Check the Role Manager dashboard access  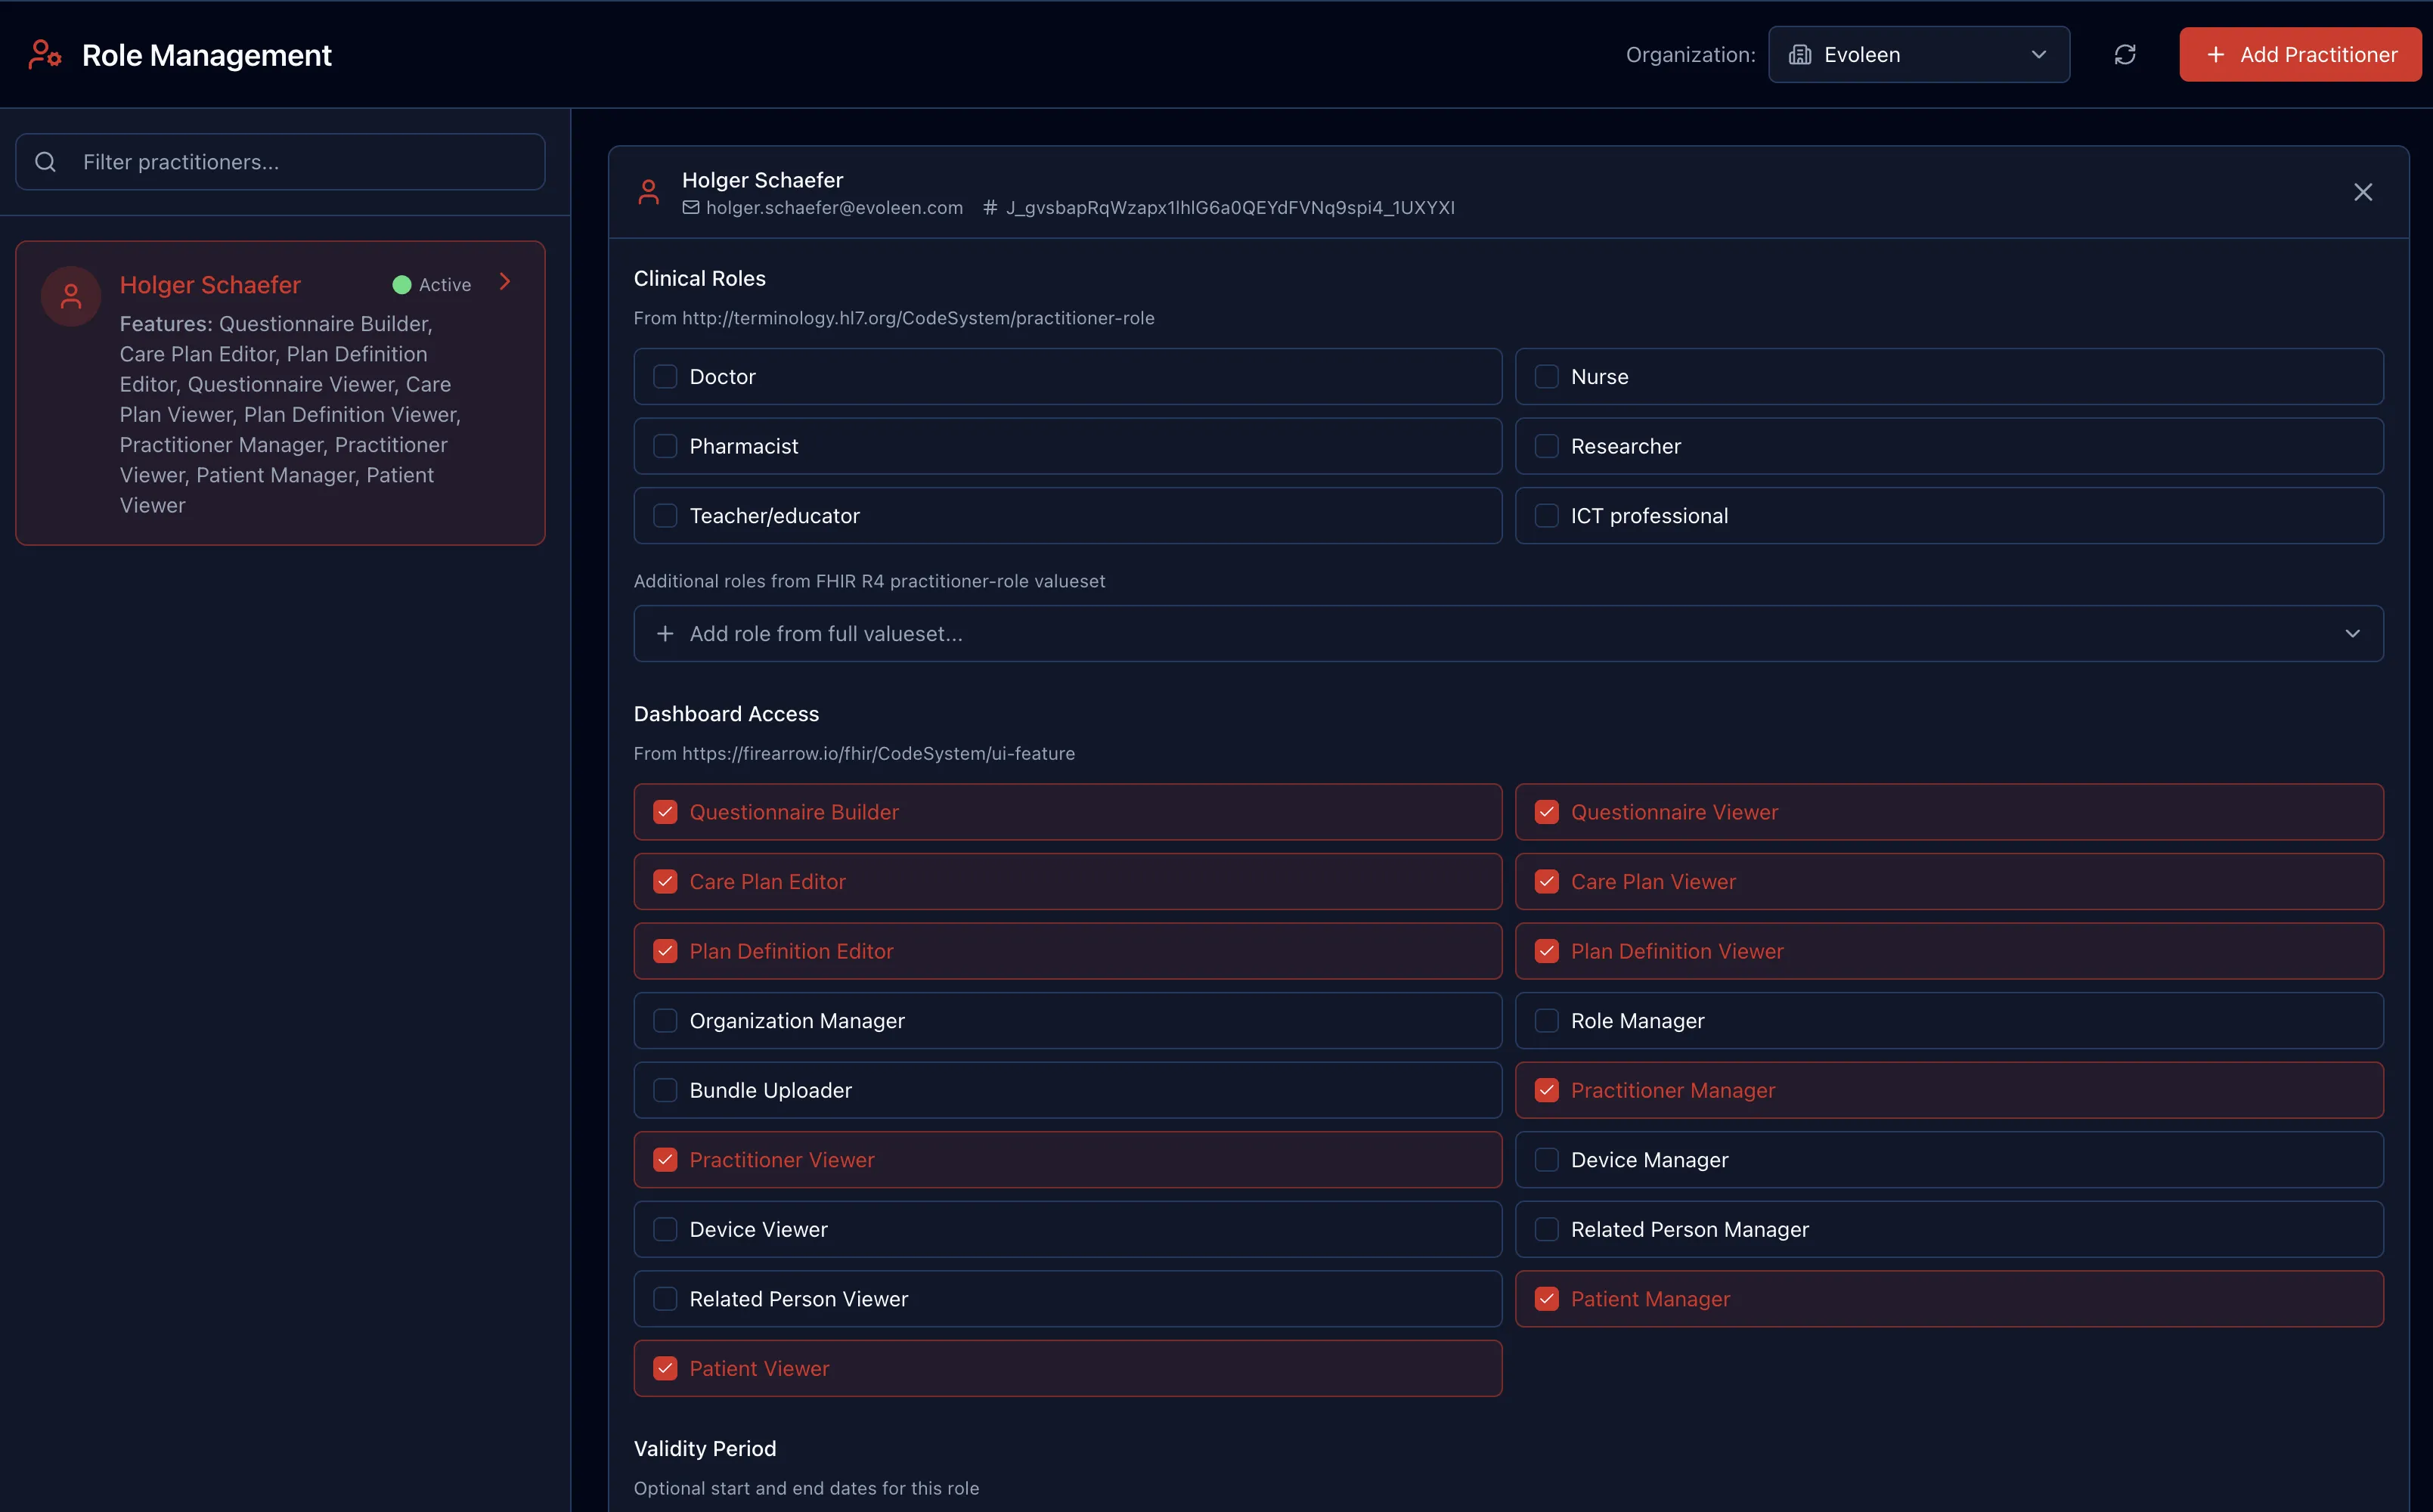(x=1546, y=1021)
